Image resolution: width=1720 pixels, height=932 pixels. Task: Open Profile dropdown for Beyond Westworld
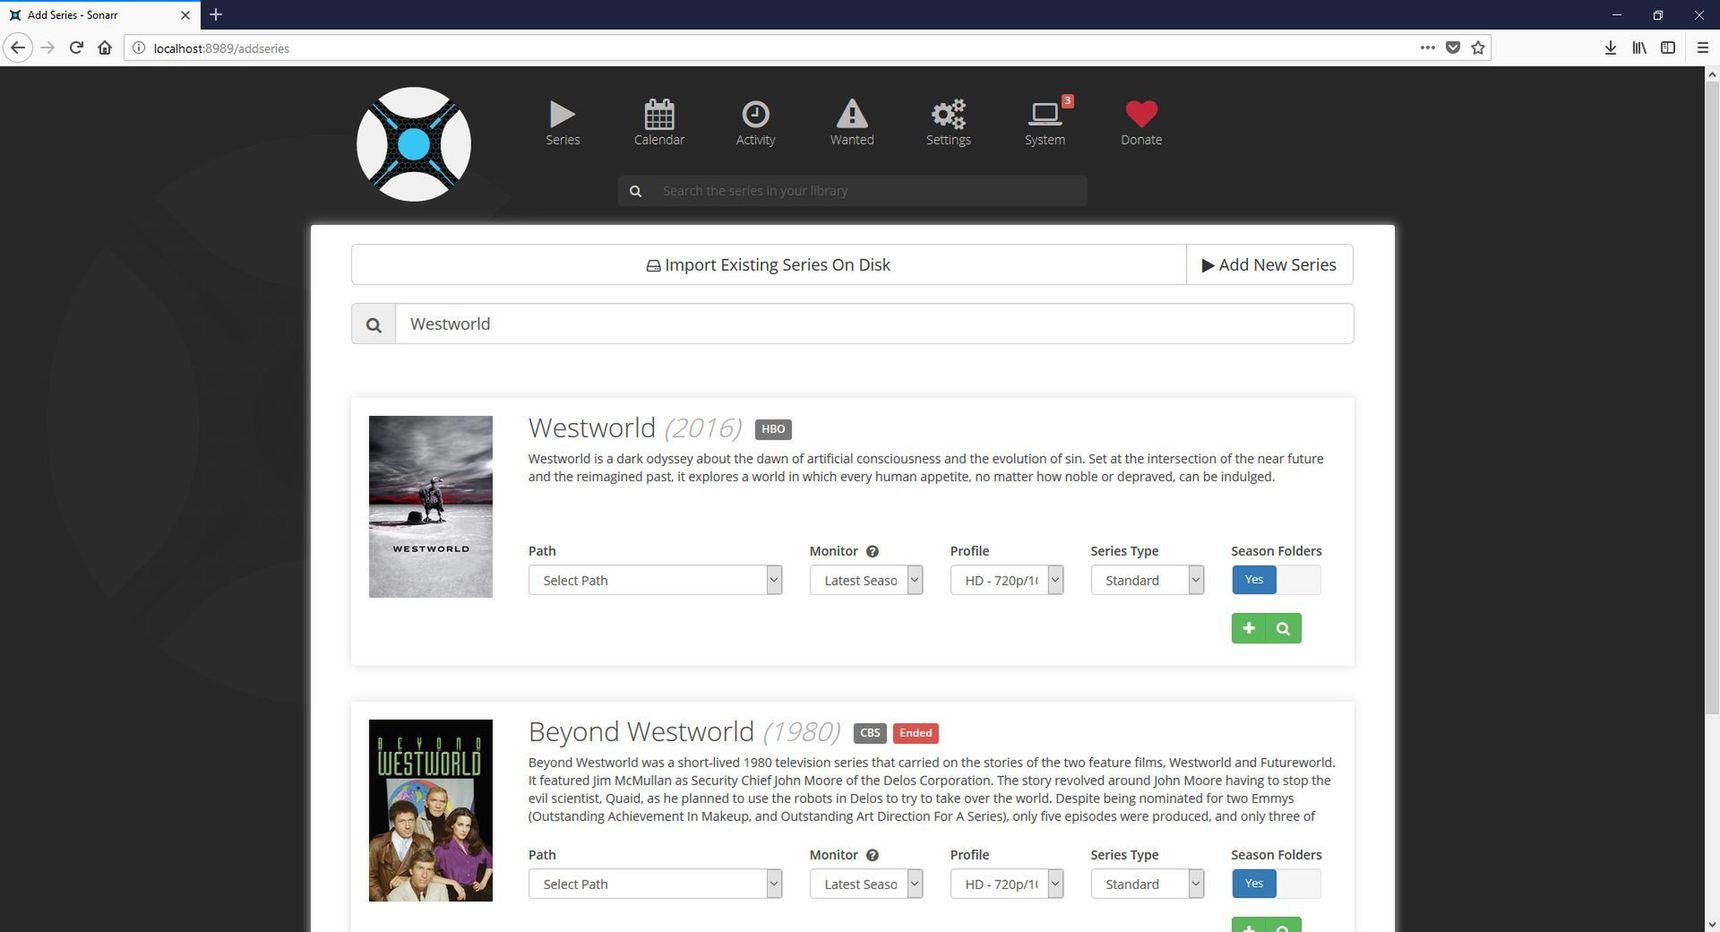1006,884
